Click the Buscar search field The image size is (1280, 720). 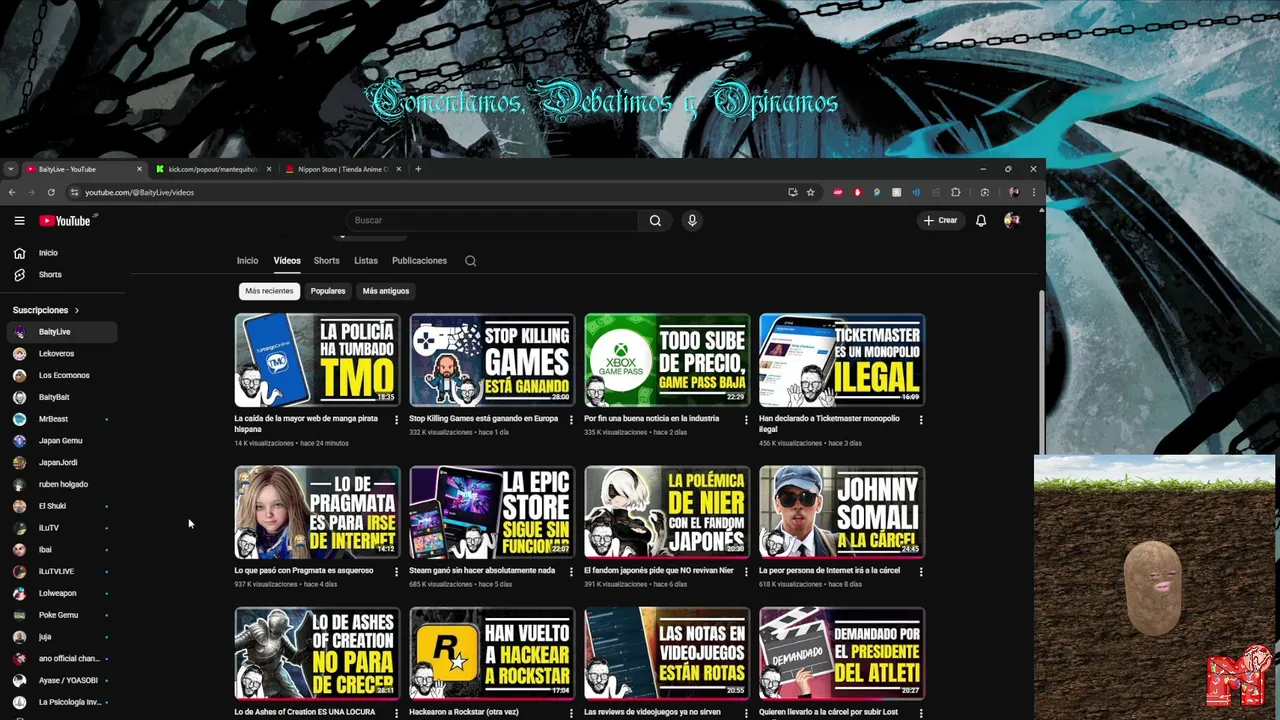tap(492, 220)
